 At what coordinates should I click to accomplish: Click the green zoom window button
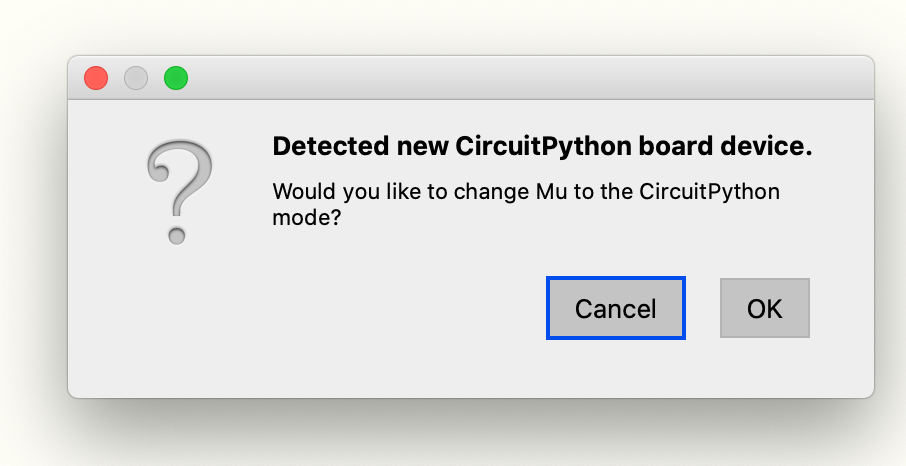point(176,78)
